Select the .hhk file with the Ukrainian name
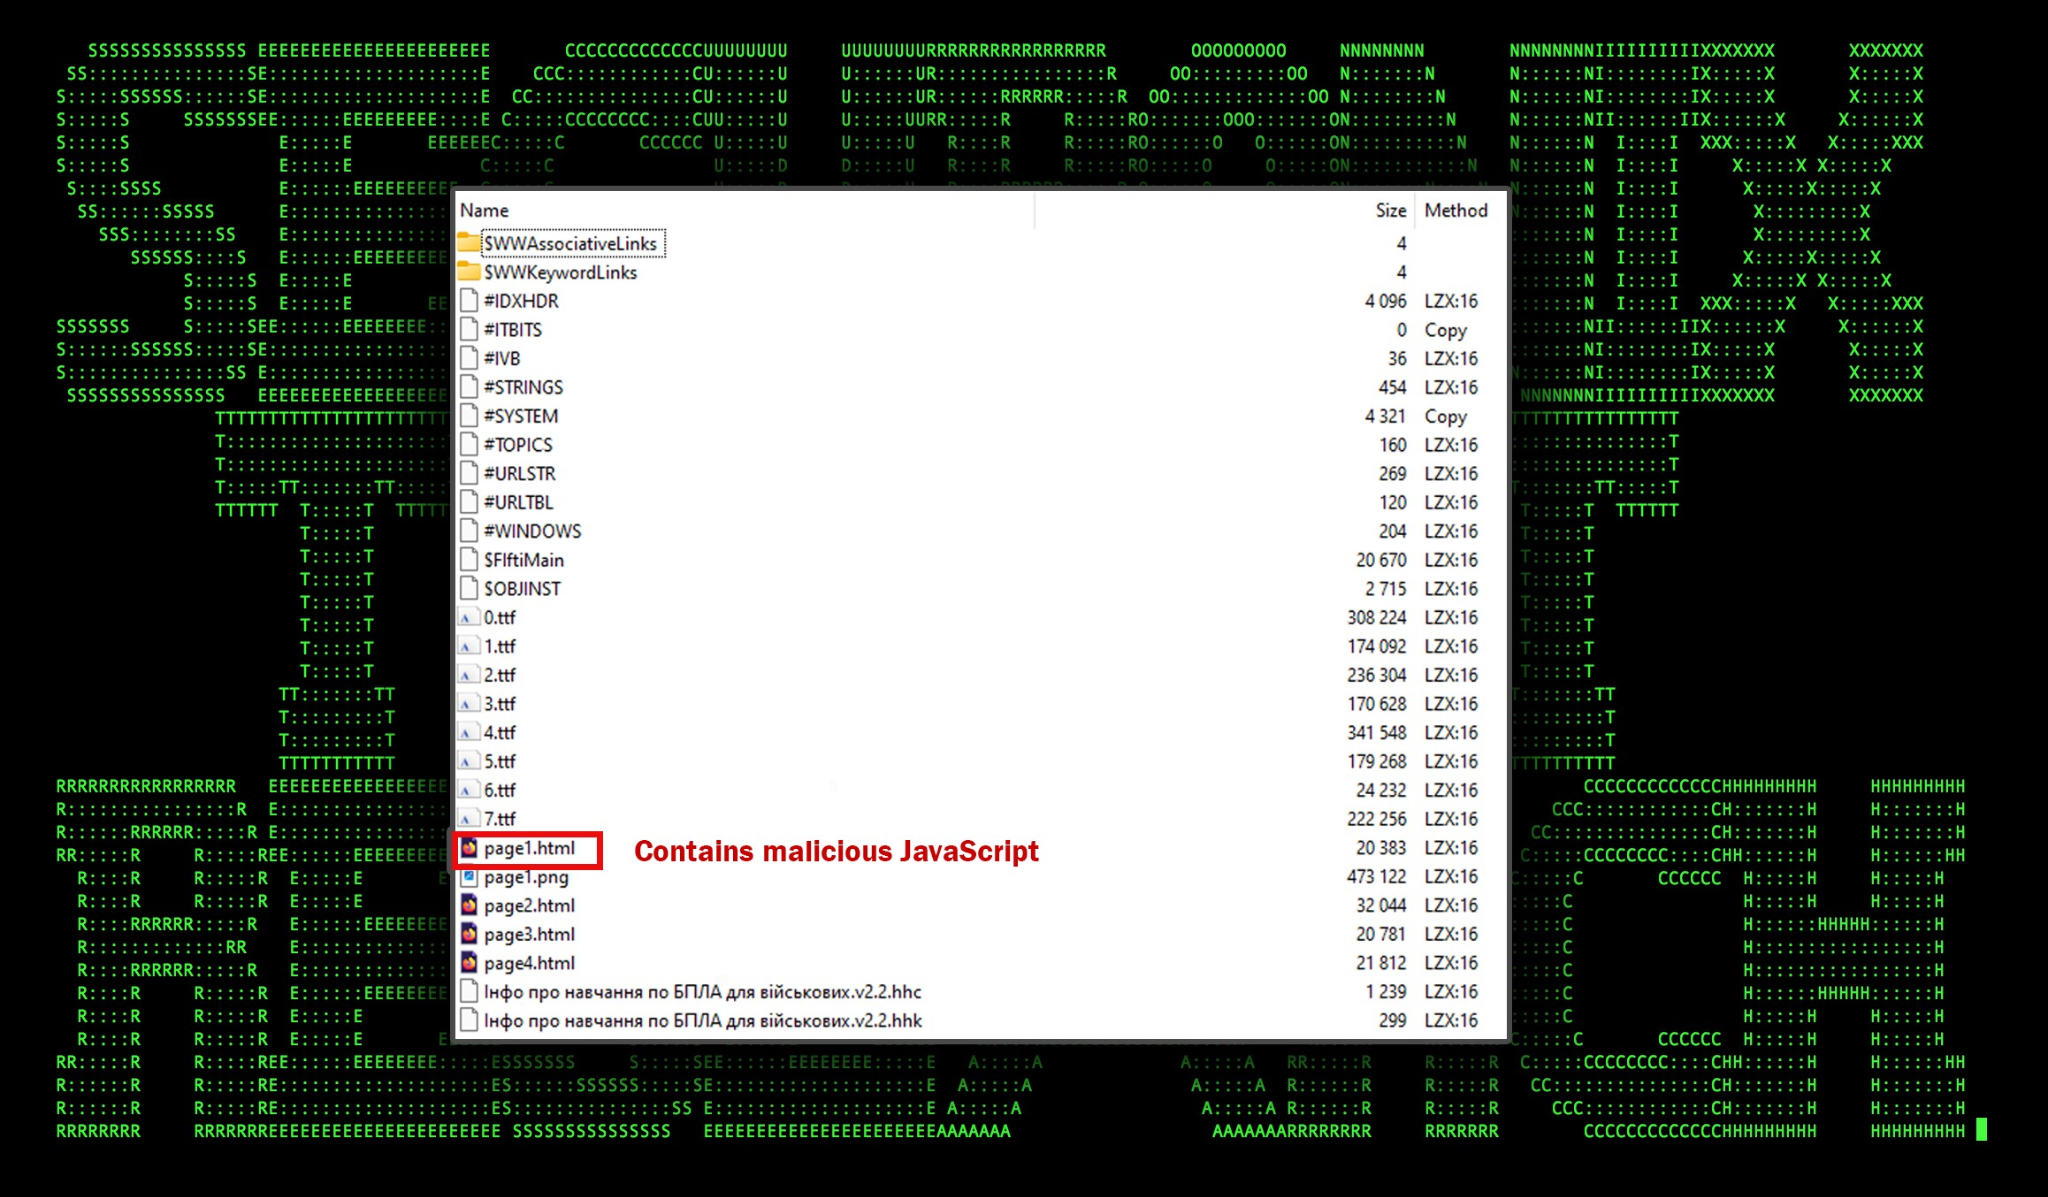The width and height of the screenshot is (2048, 1197). [702, 1021]
